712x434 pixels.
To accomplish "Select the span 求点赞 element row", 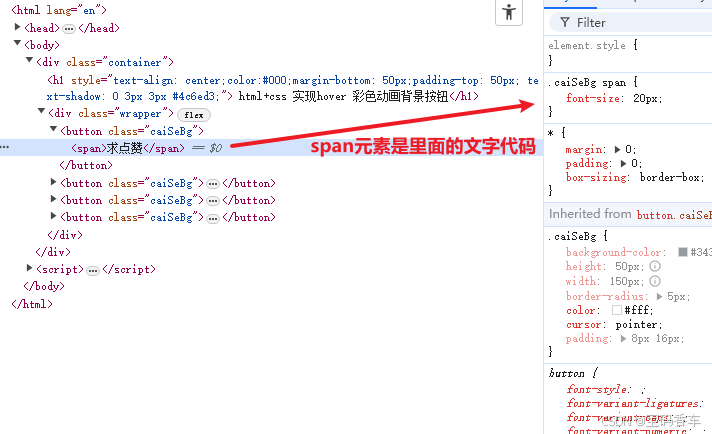I will (272, 148).
